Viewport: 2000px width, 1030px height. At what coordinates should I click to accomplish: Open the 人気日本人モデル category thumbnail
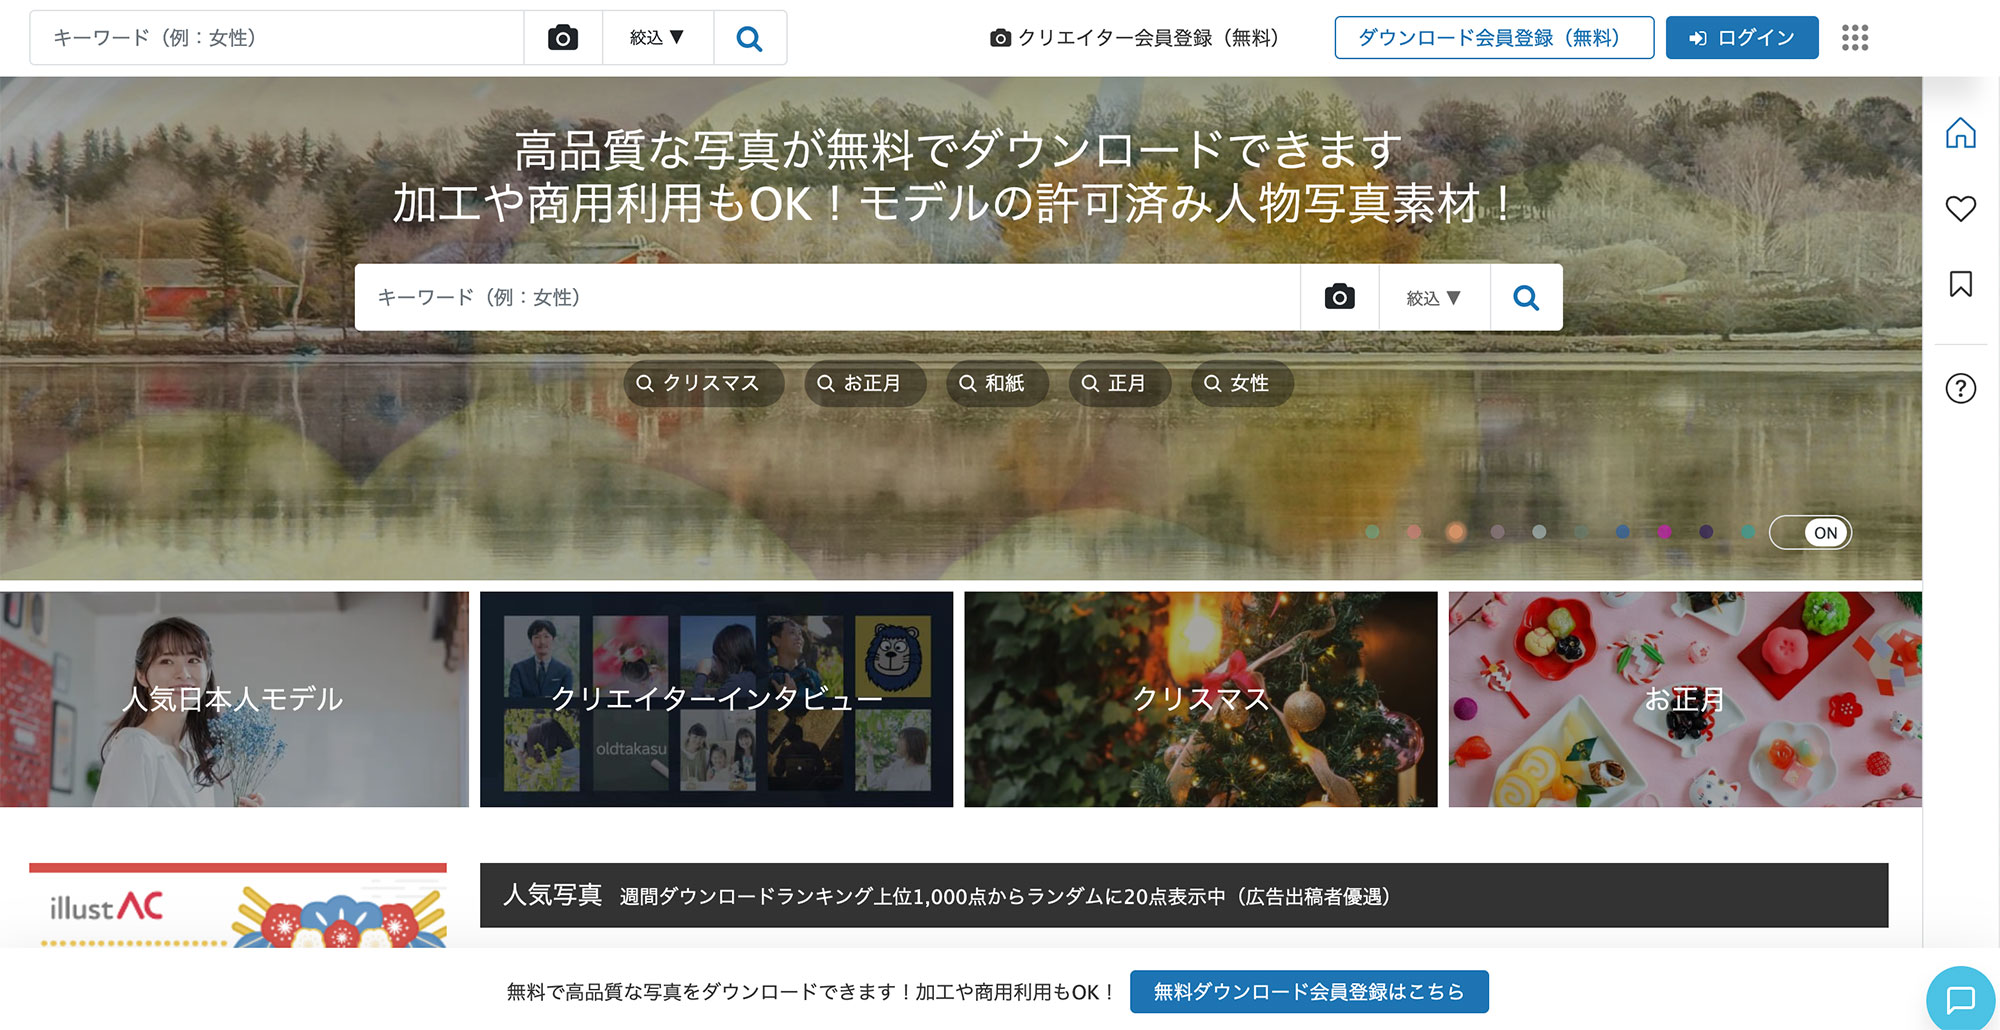234,699
